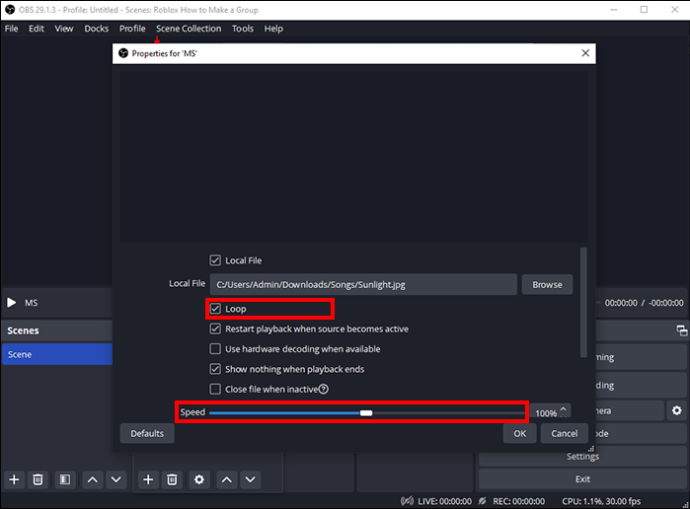
Task: Click the OBS logo in Properties title bar
Action: pos(123,53)
